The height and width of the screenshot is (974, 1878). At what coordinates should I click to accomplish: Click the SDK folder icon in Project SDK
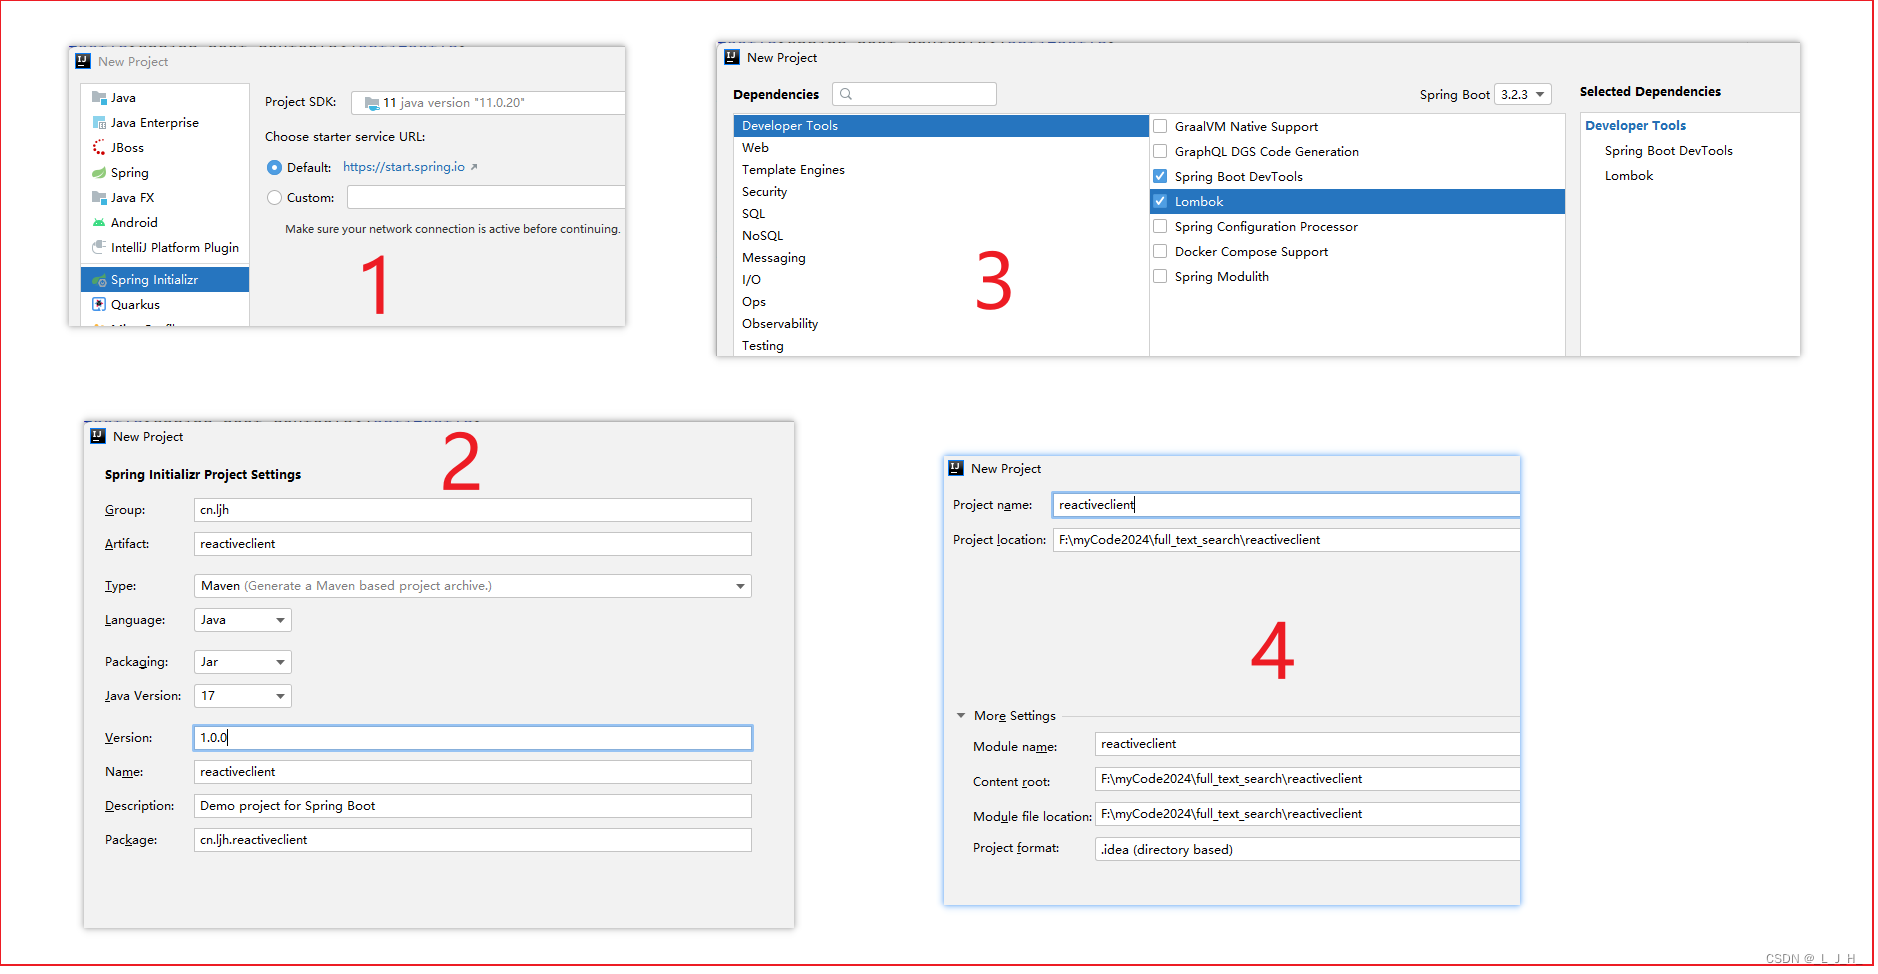pyautogui.click(x=372, y=103)
